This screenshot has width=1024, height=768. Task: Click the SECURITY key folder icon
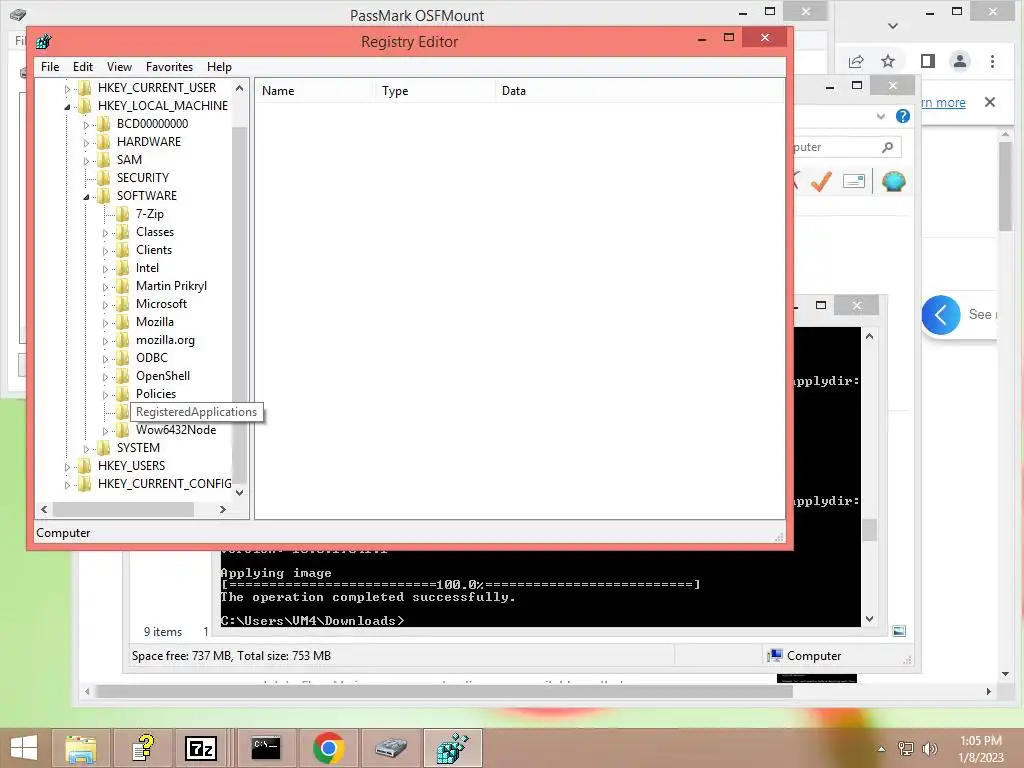pyautogui.click(x=103, y=178)
